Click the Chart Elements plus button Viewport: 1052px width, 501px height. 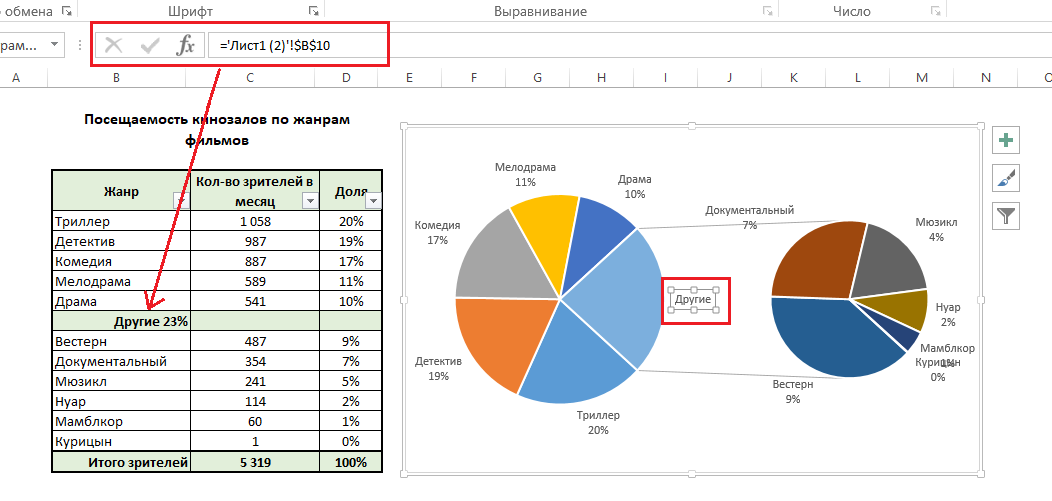(x=1006, y=140)
